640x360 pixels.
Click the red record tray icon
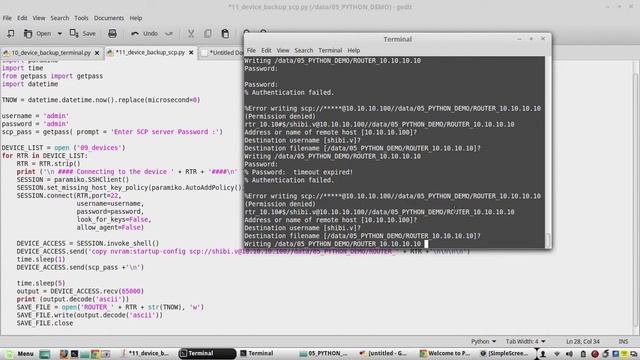[595, 354]
